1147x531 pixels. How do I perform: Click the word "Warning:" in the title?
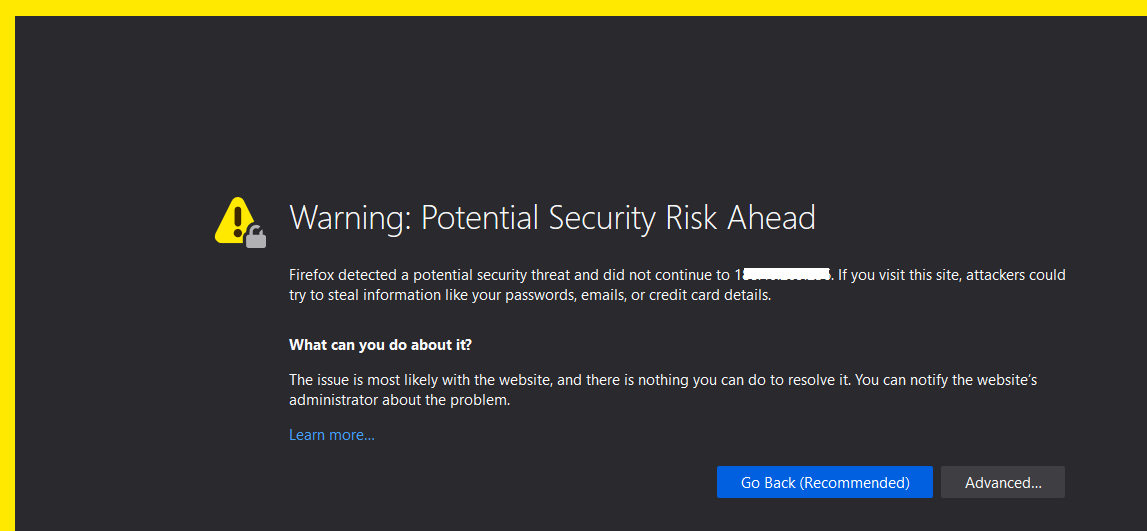click(x=349, y=217)
